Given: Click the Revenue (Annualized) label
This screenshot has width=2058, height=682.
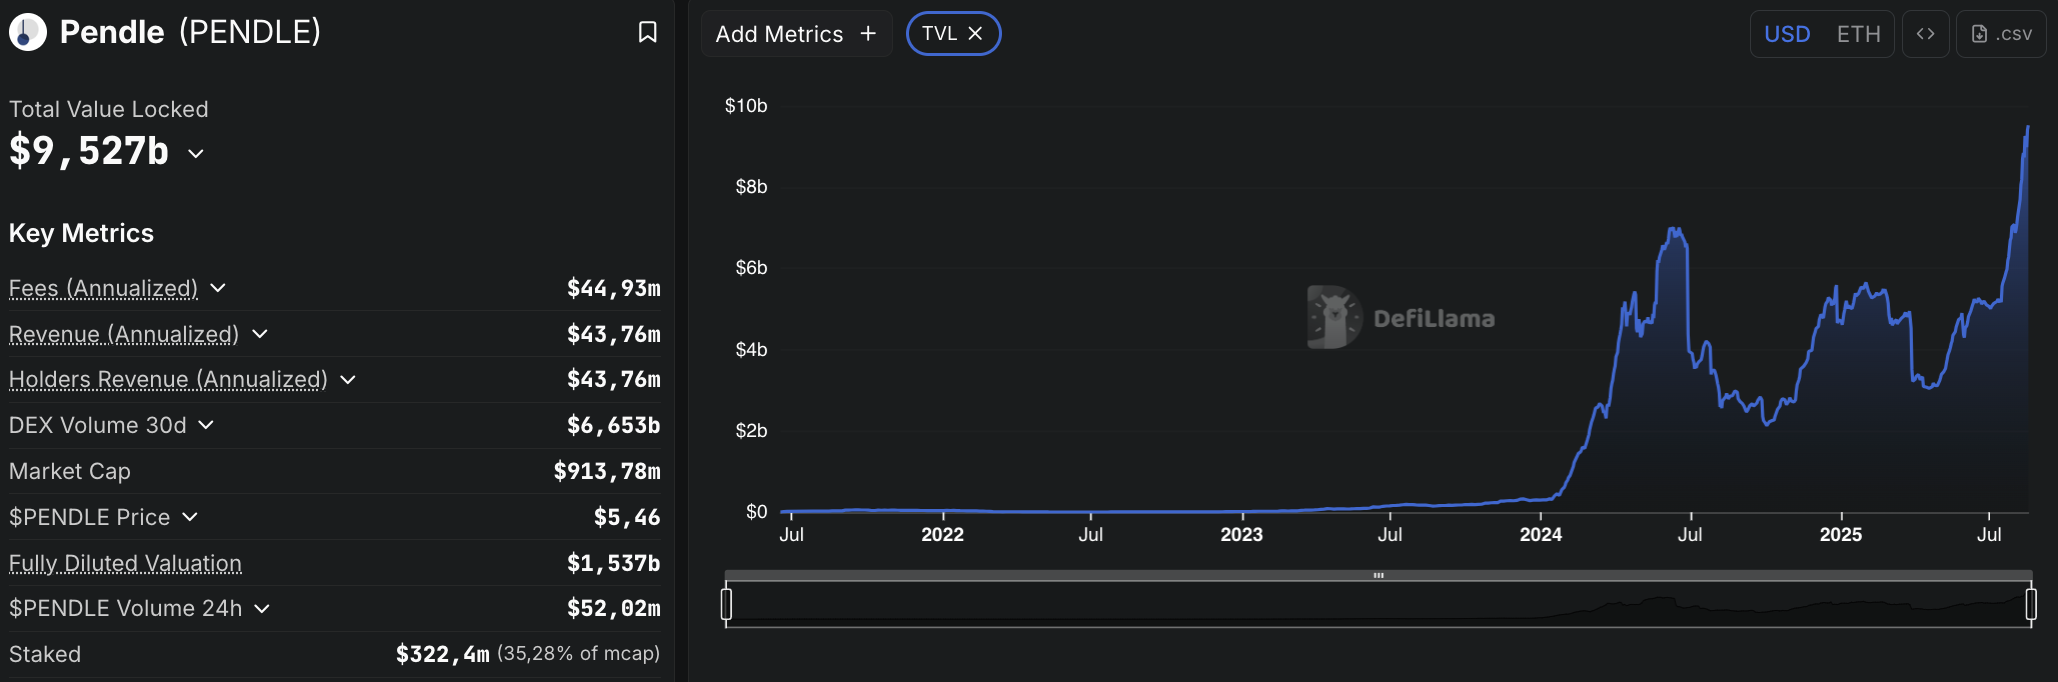Looking at the screenshot, I should point(124,334).
